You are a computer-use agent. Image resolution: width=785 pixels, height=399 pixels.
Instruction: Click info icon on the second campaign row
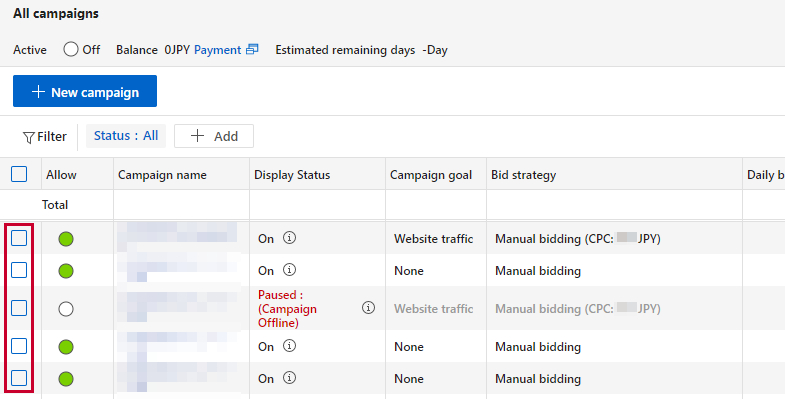[x=289, y=270]
